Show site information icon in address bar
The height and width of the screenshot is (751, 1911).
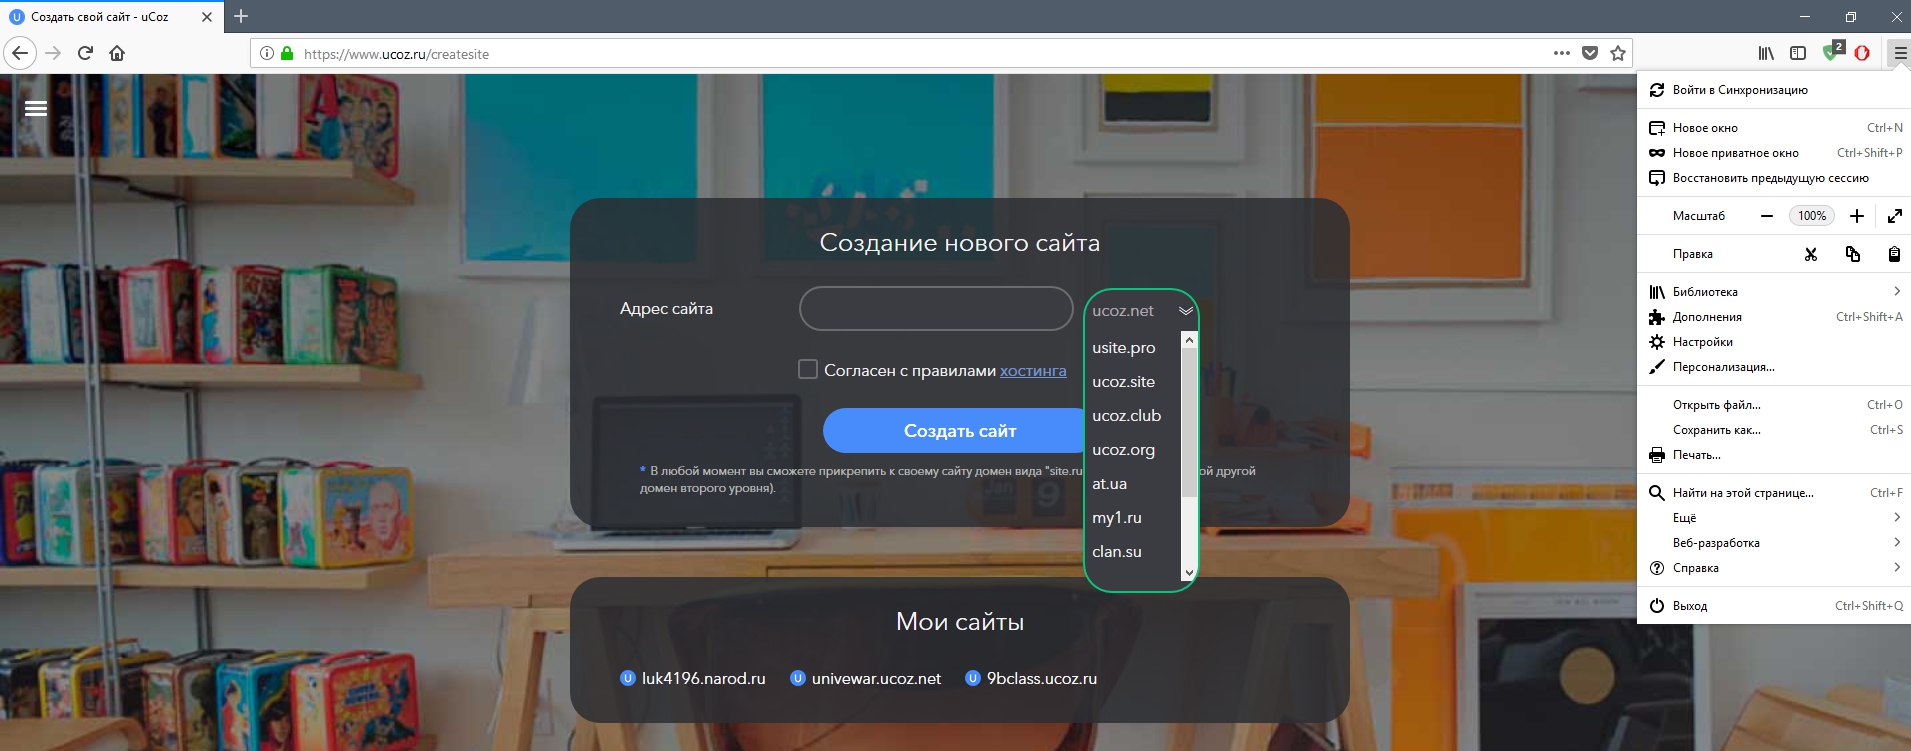[x=267, y=53]
